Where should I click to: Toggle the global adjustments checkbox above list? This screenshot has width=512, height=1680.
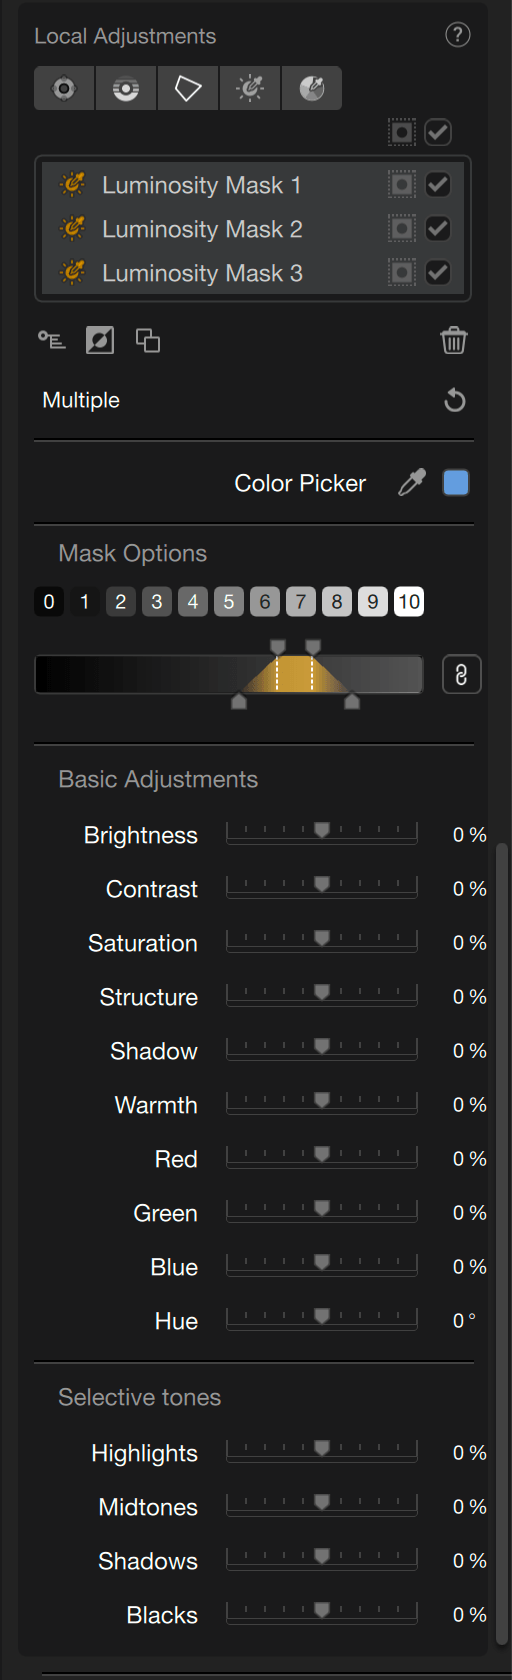pyautogui.click(x=437, y=132)
